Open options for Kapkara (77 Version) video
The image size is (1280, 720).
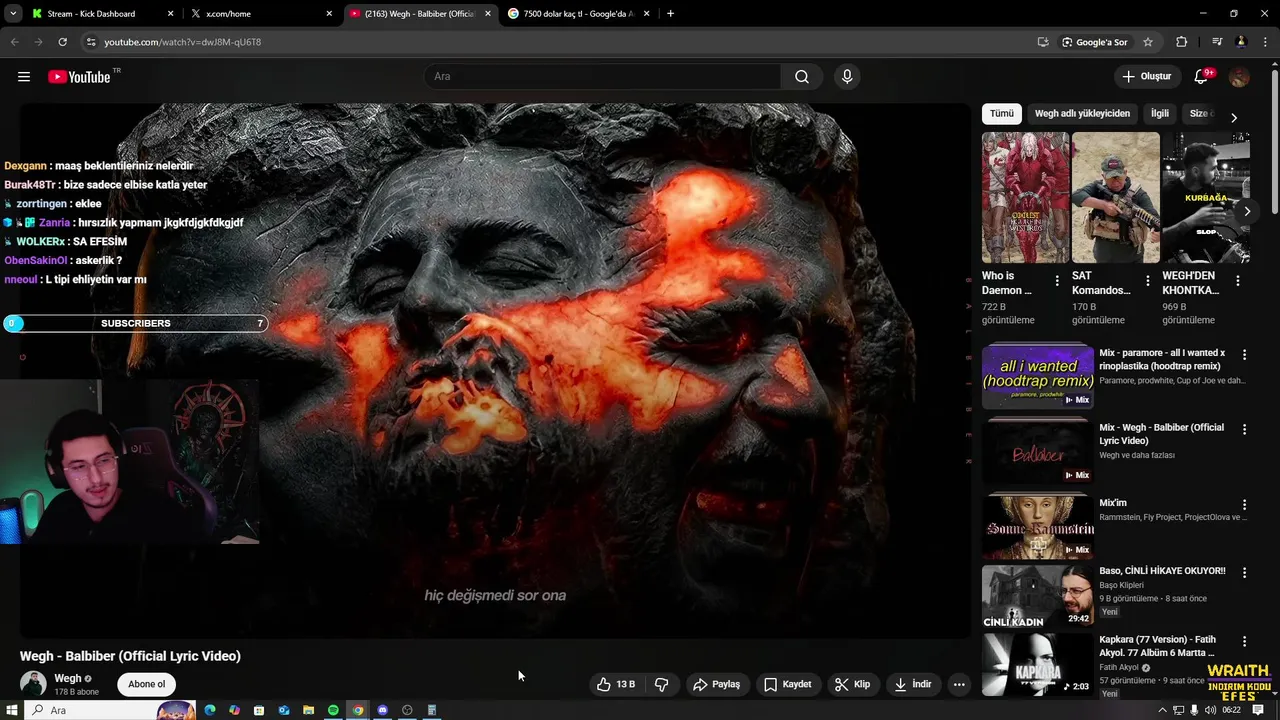tap(1244, 642)
